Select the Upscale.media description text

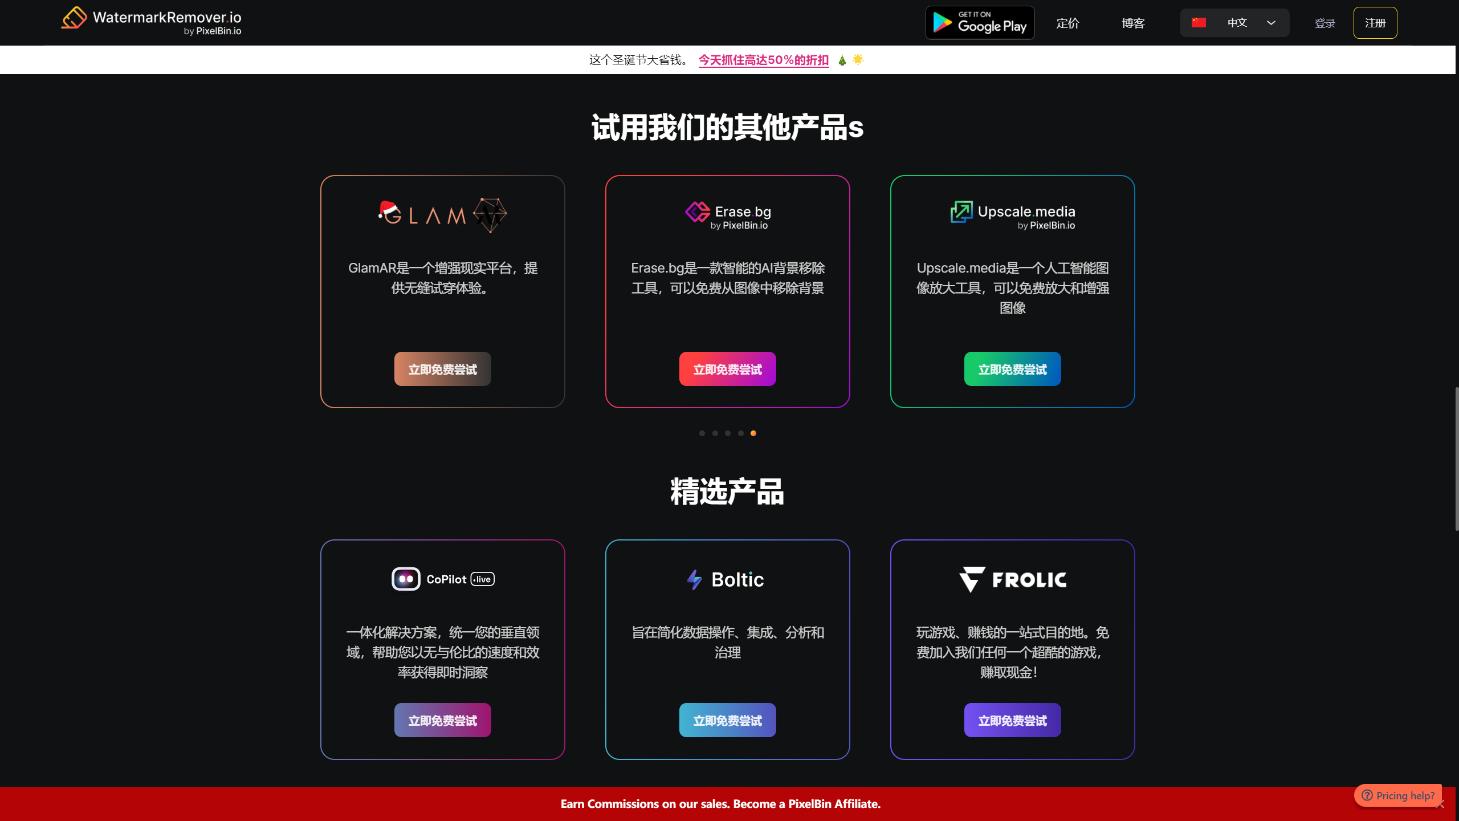click(x=1012, y=288)
